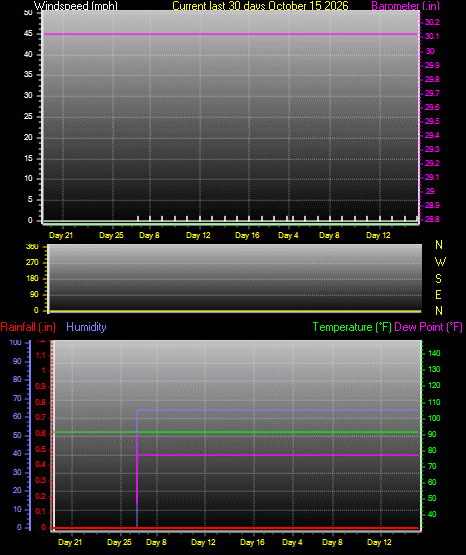This screenshot has height=555, width=466.
Task: Click "Day 25" label under the bottom chart
Action: click(x=119, y=542)
